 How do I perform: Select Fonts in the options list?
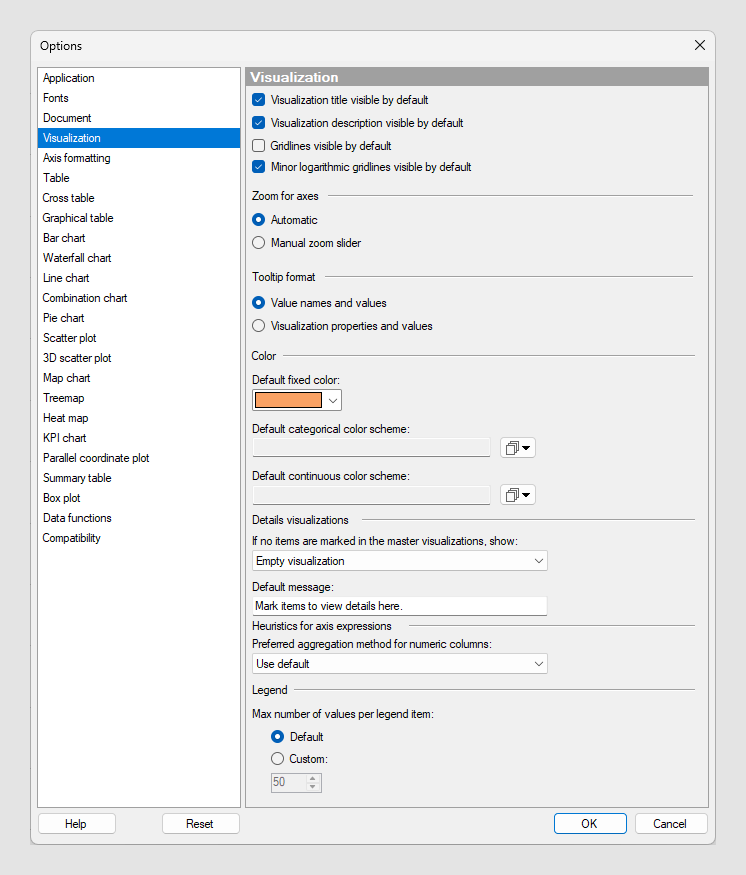pyautogui.click(x=139, y=98)
